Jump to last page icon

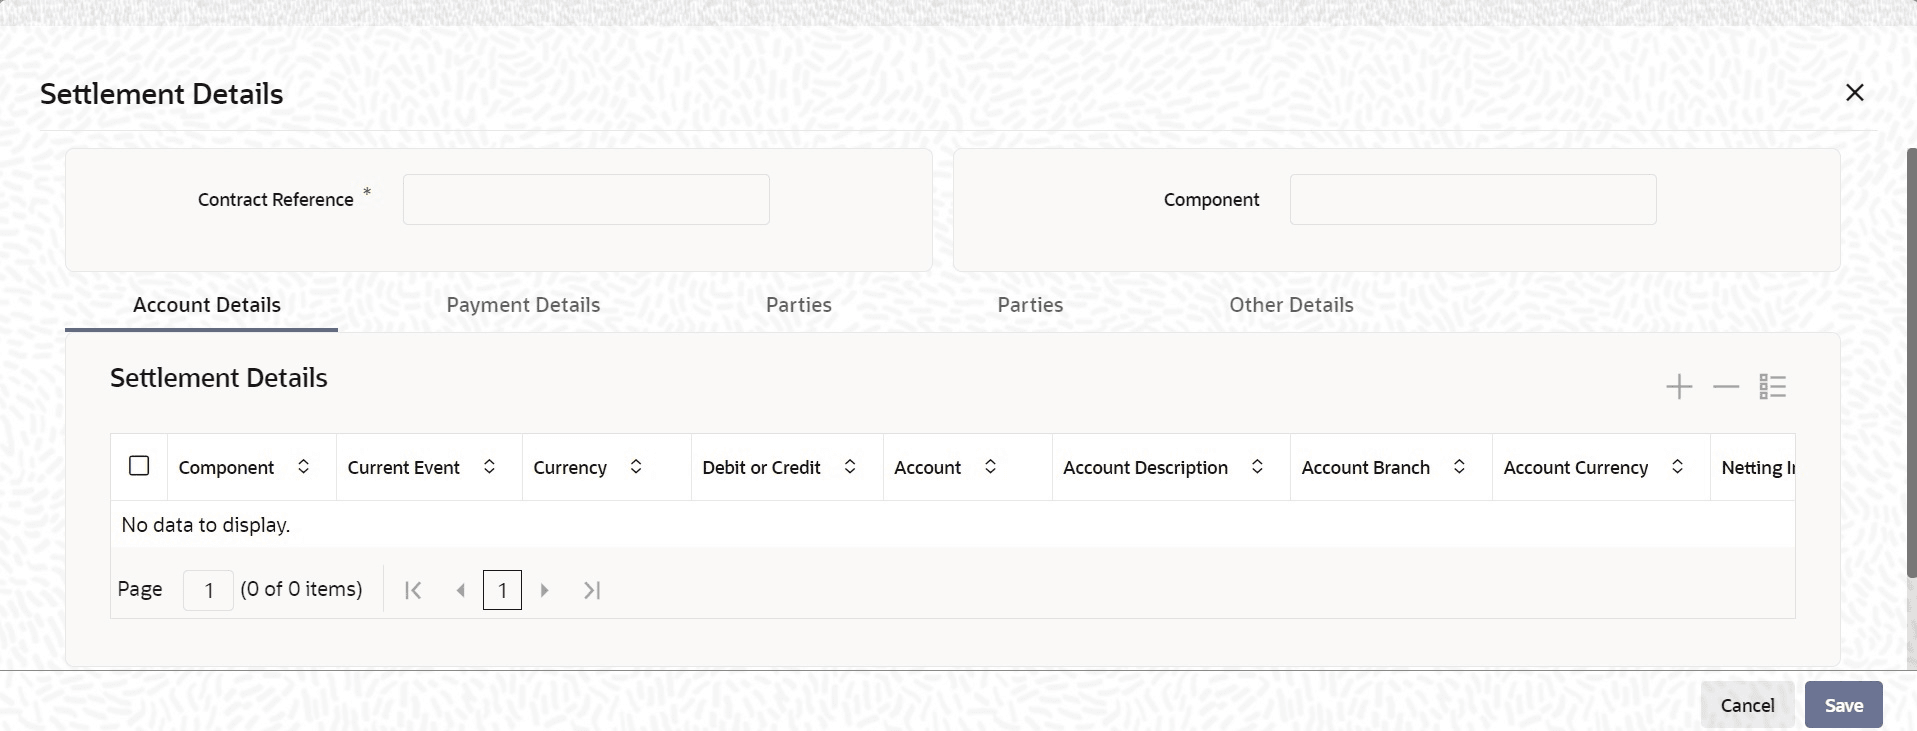(x=592, y=590)
